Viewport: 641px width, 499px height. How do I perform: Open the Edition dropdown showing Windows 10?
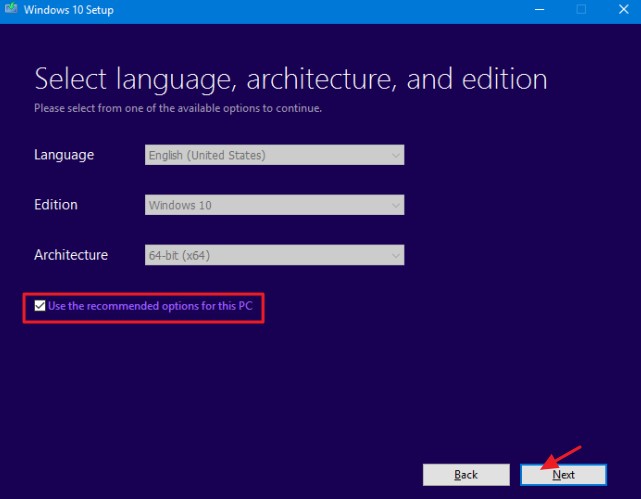click(x=274, y=205)
